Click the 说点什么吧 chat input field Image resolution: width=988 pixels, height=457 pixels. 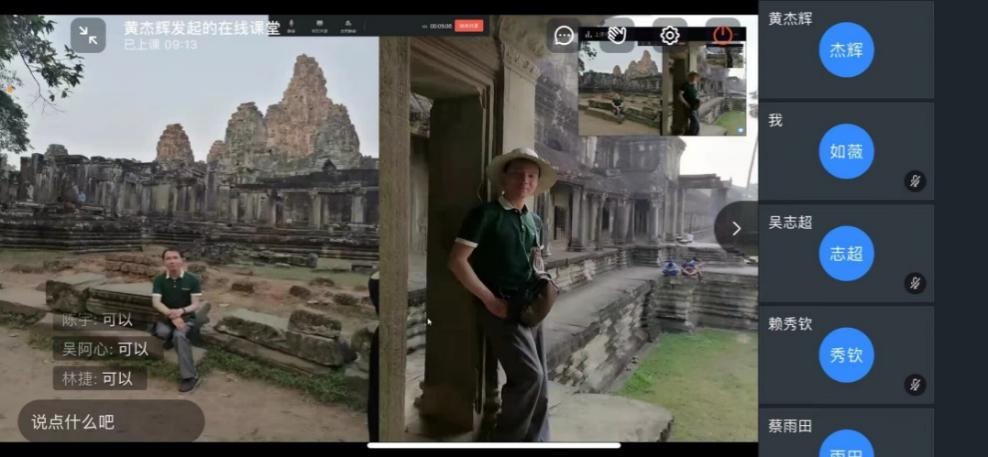(x=112, y=421)
